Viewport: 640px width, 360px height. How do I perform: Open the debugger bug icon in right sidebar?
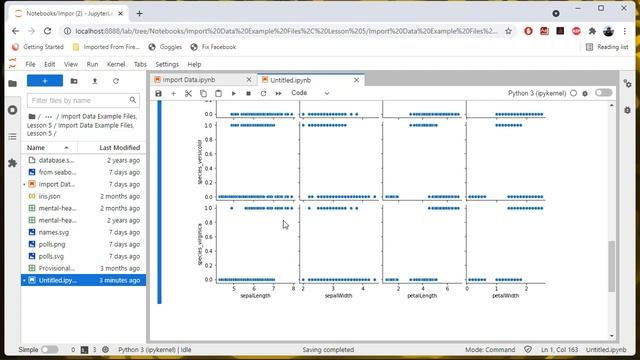(627, 110)
